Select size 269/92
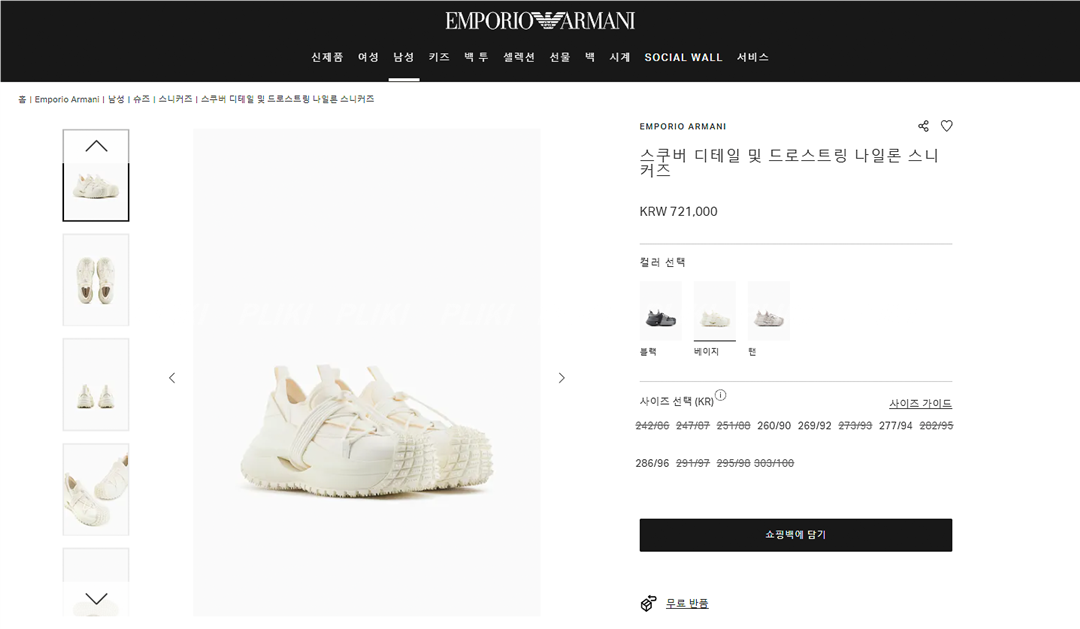 click(814, 426)
